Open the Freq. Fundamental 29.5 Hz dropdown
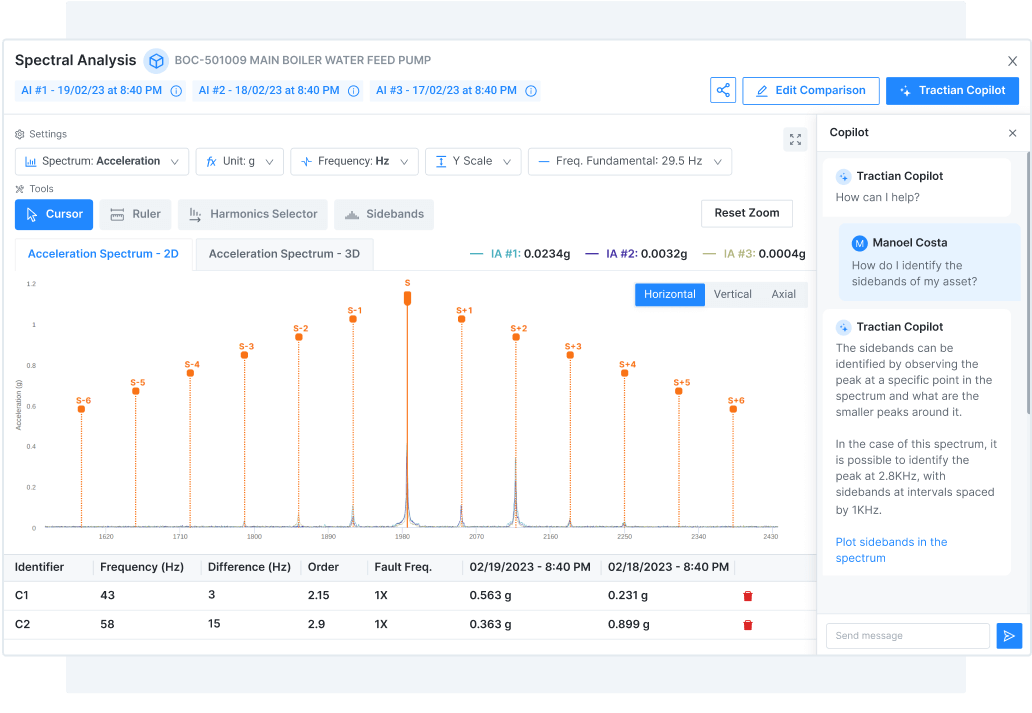The height and width of the screenshot is (713, 1032). [629, 161]
